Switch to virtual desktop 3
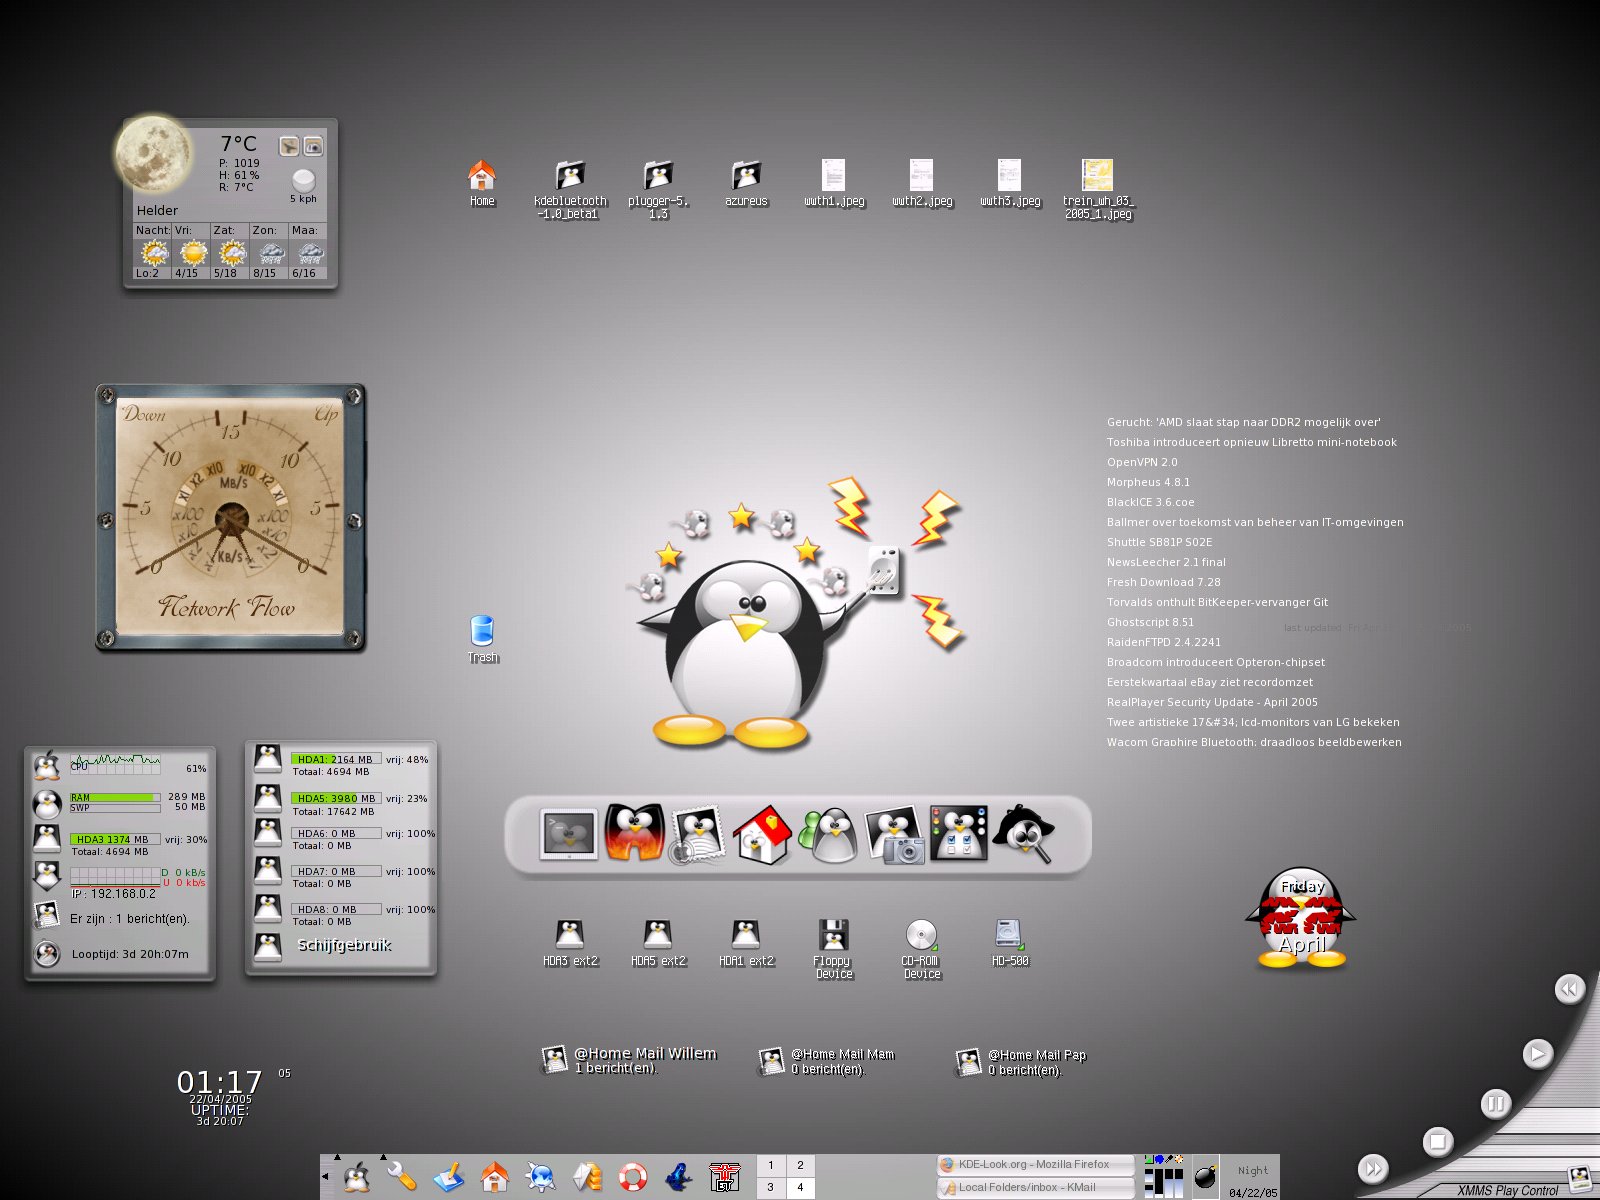The width and height of the screenshot is (1600, 1200). (x=770, y=1187)
